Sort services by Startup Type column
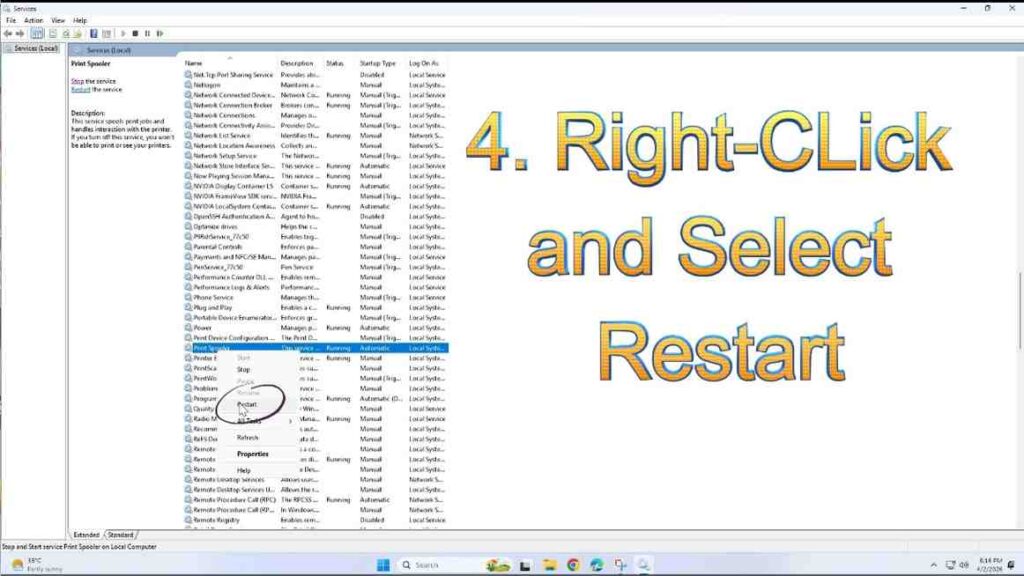This screenshot has width=1024, height=576. (x=378, y=63)
